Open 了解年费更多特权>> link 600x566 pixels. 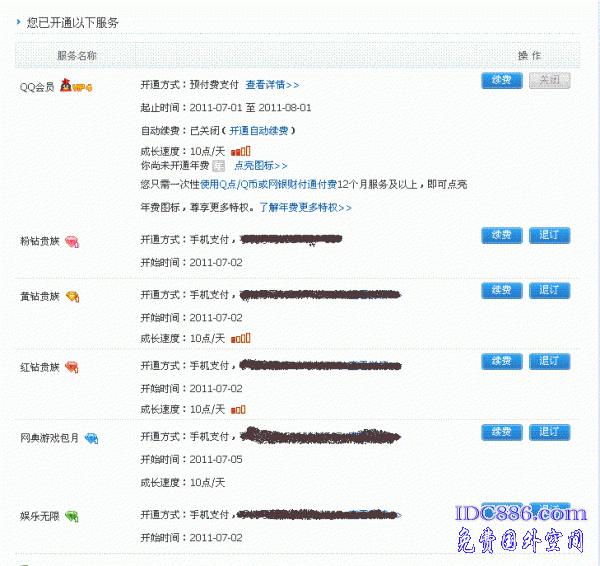click(305, 207)
